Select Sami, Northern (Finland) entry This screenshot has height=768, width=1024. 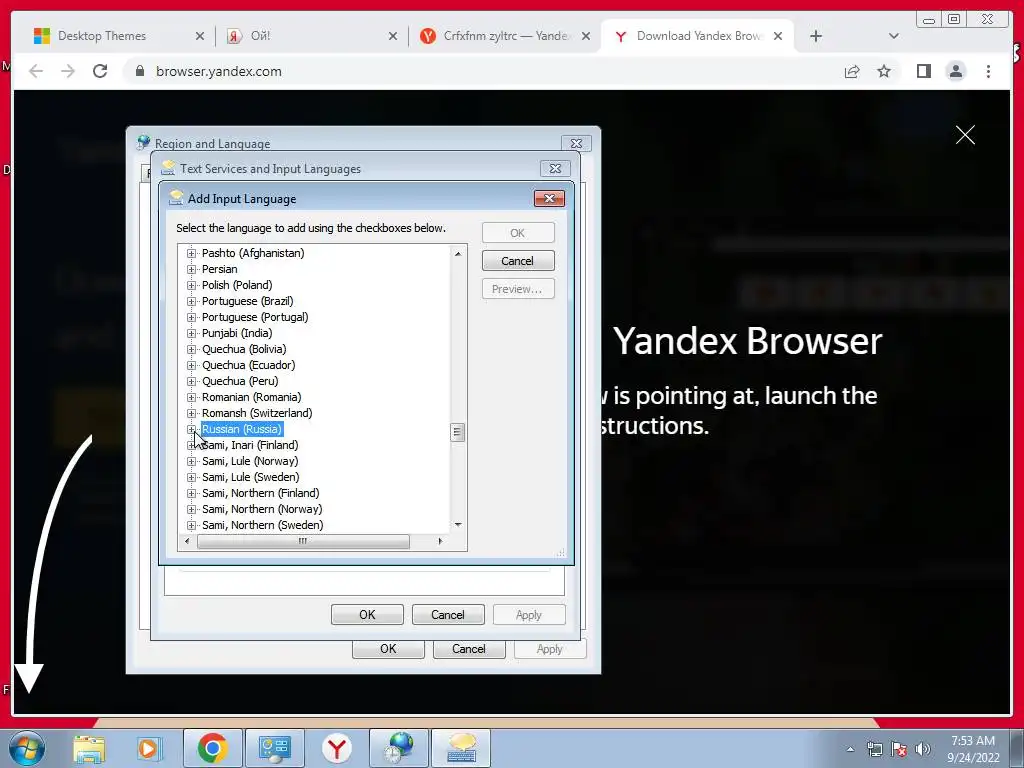(x=261, y=493)
